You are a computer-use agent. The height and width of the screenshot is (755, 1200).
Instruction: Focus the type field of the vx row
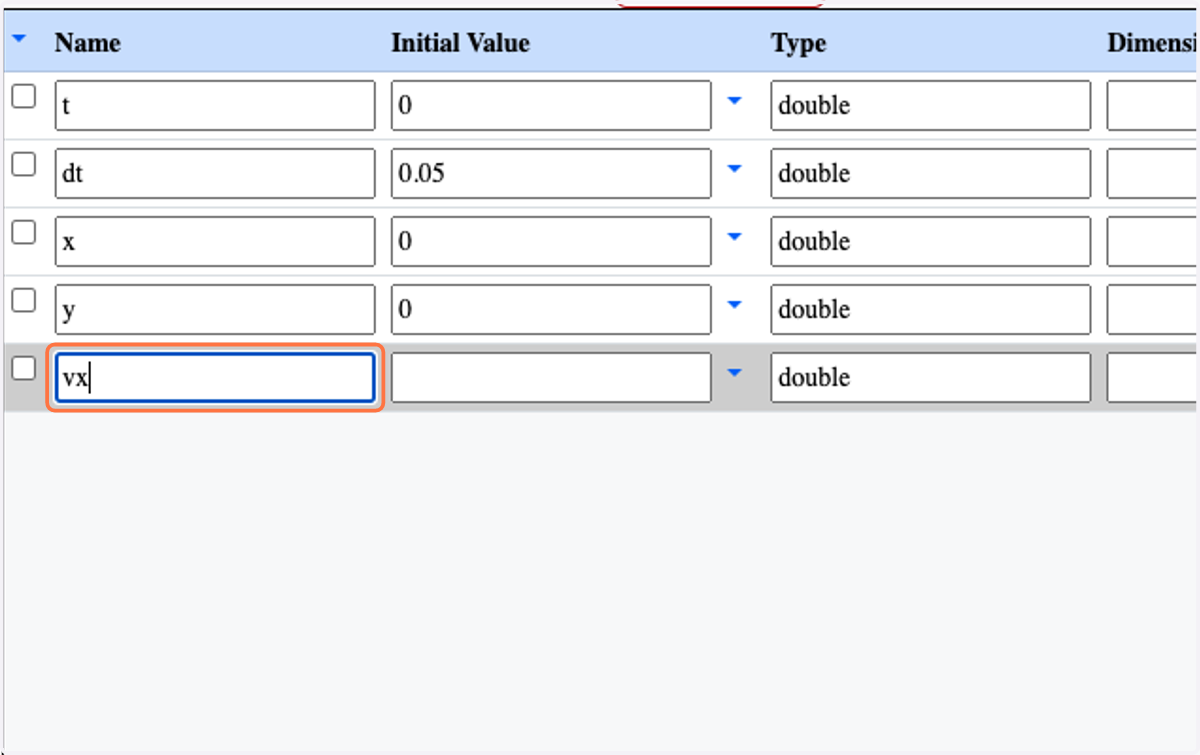930,377
